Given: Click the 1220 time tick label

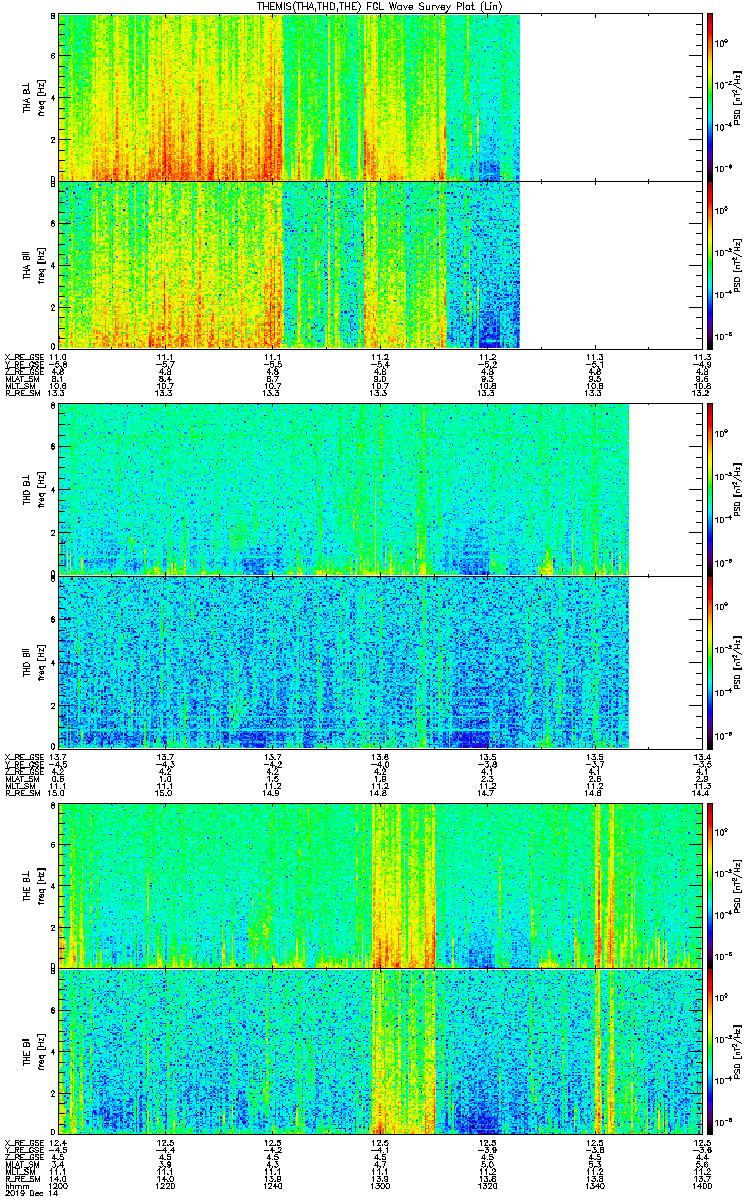Looking at the screenshot, I should point(165,1185).
